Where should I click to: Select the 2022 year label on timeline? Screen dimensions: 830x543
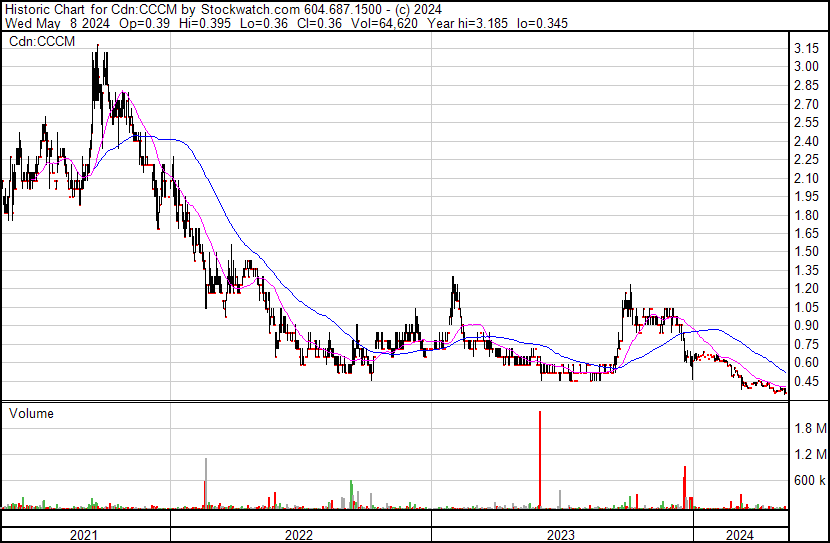coord(298,535)
